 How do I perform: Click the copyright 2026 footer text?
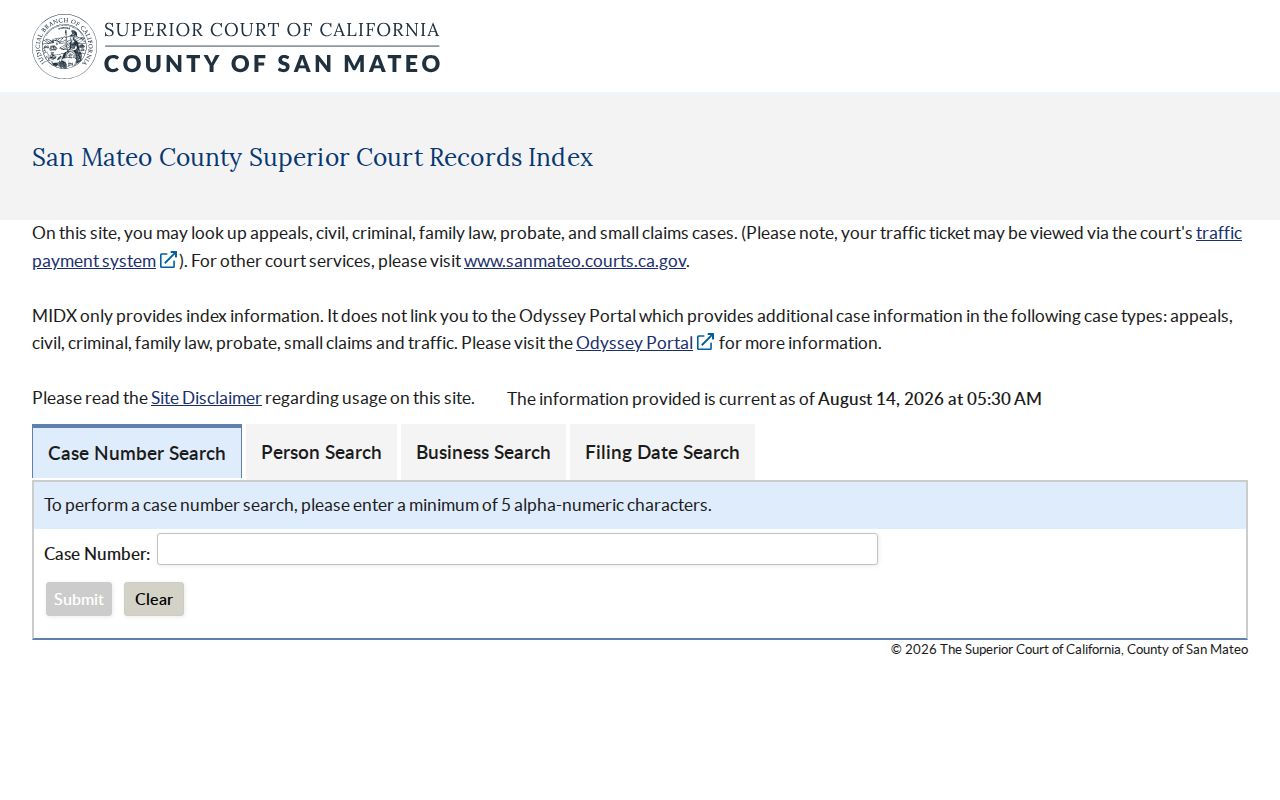1069,649
